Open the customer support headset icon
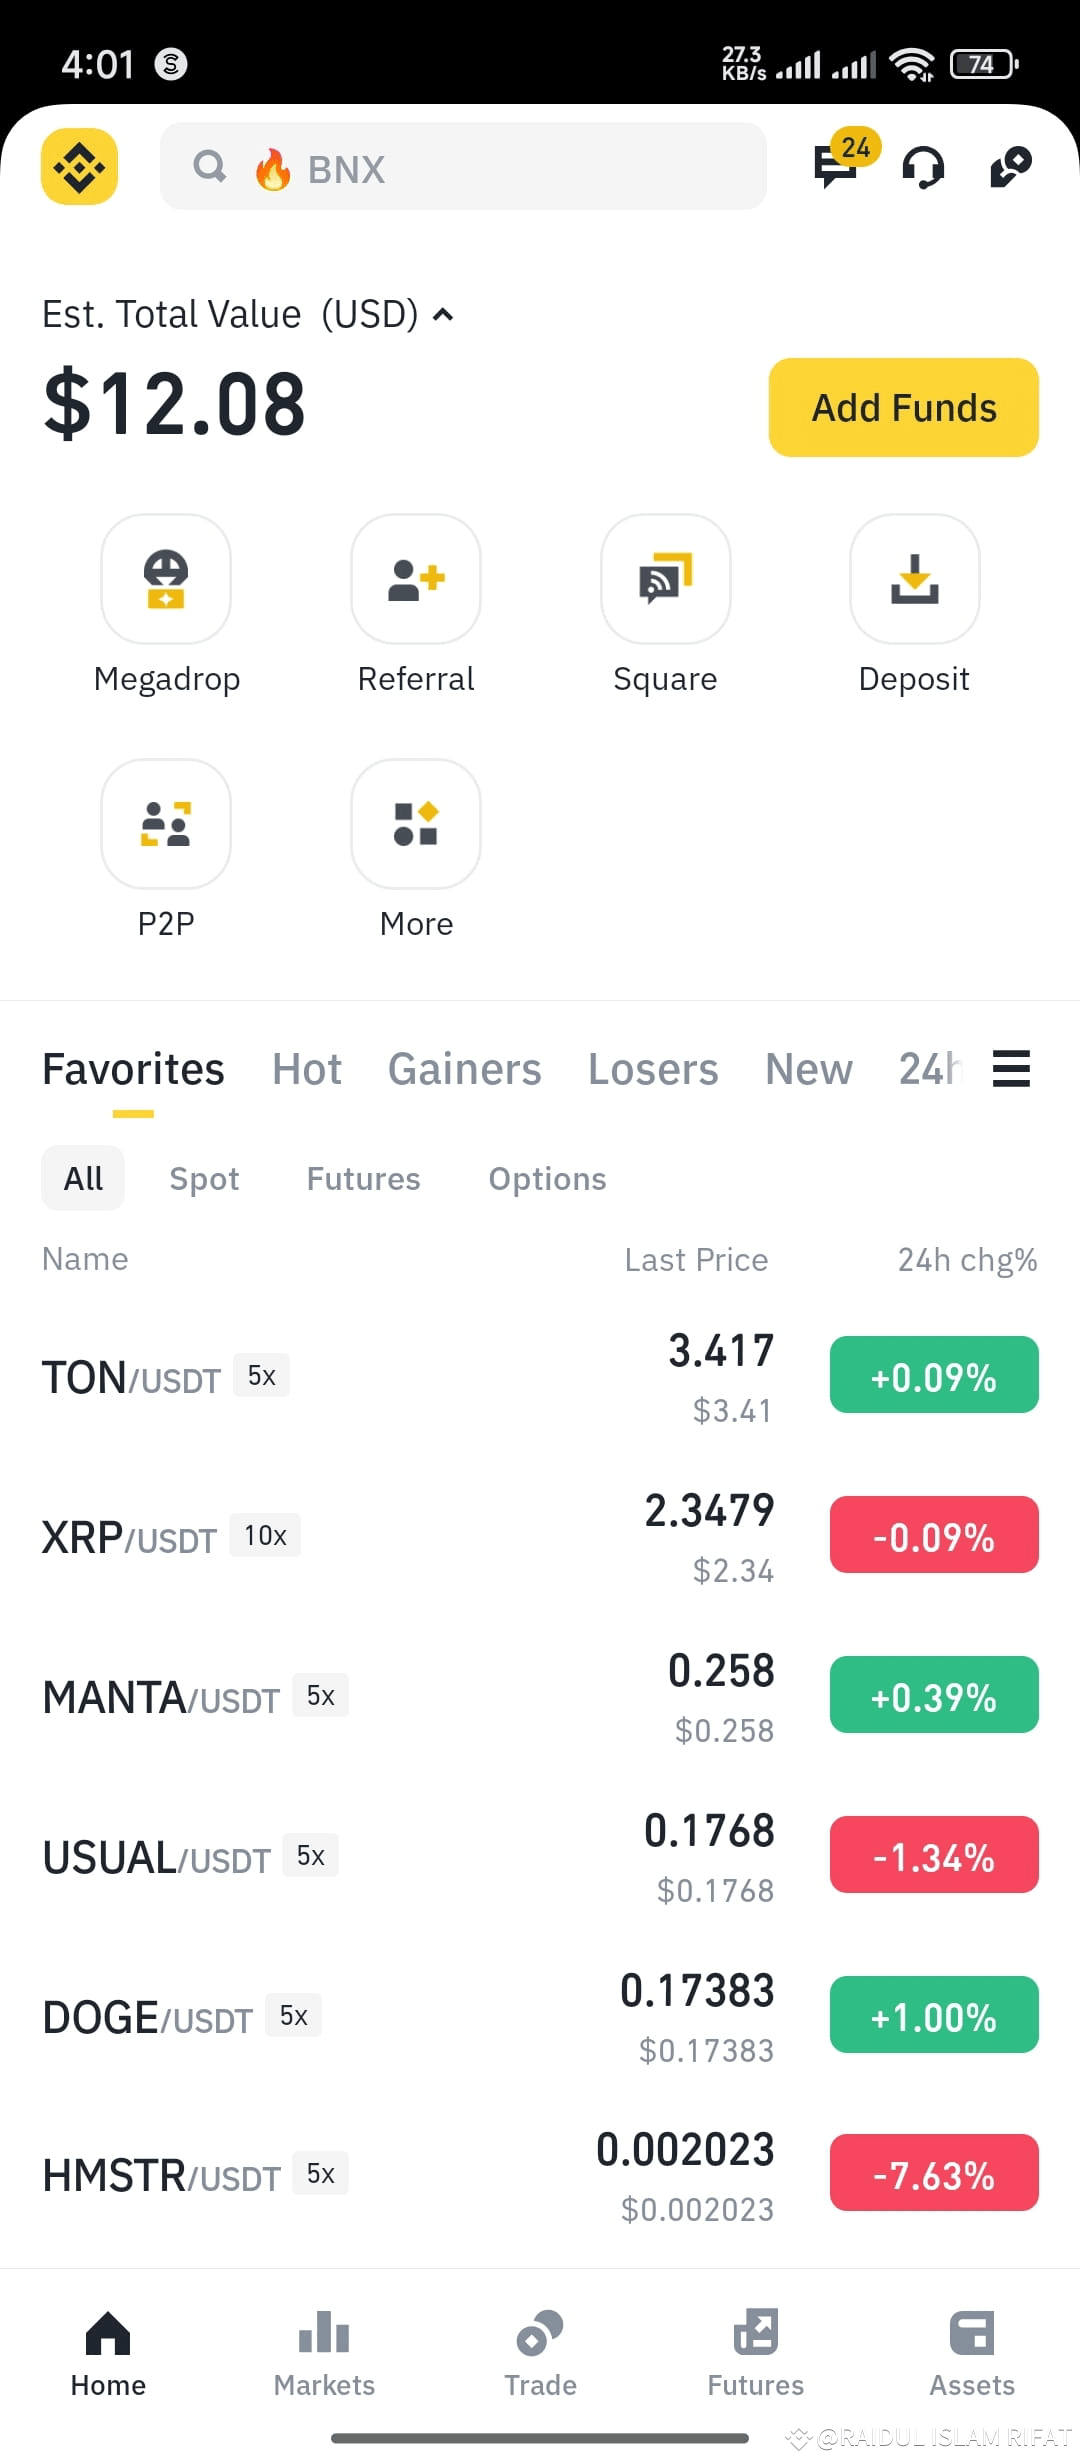 point(923,167)
